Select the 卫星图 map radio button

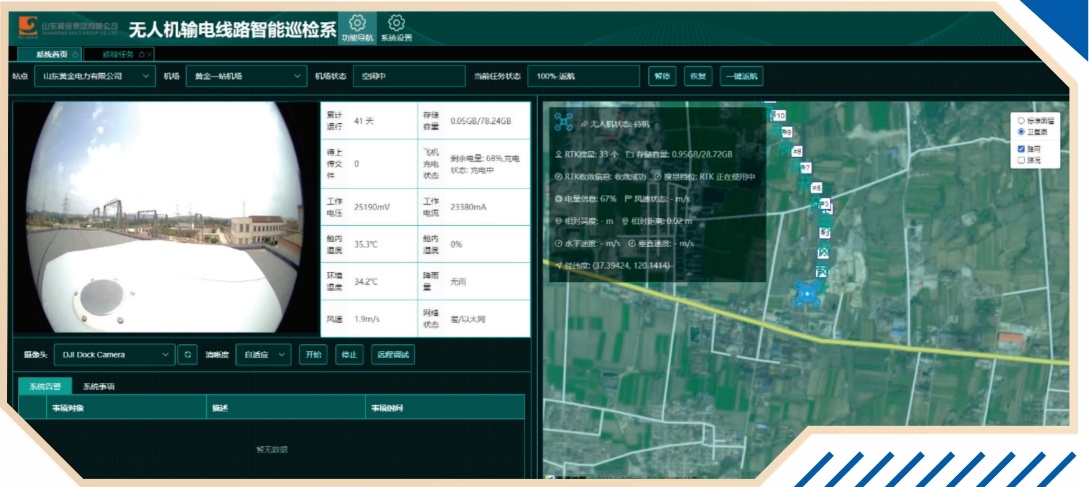click(1021, 131)
